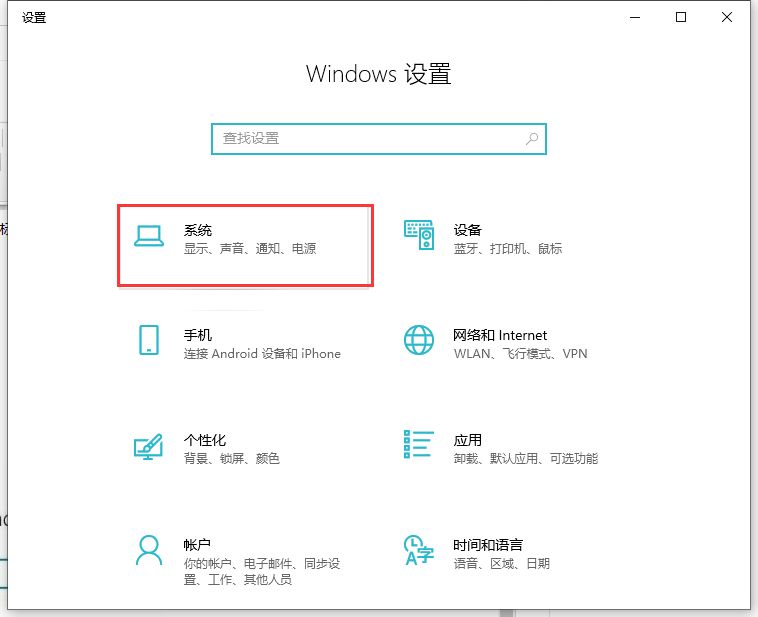Go to 网络和 Internet settings title
Viewport: 758px width, 617px height.
point(500,335)
